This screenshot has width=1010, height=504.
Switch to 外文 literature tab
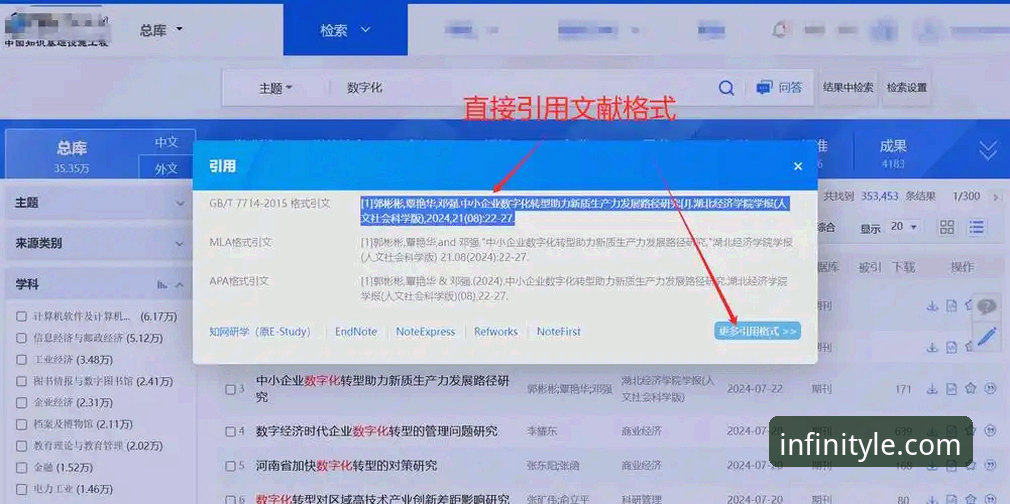pyautogui.click(x=166, y=168)
